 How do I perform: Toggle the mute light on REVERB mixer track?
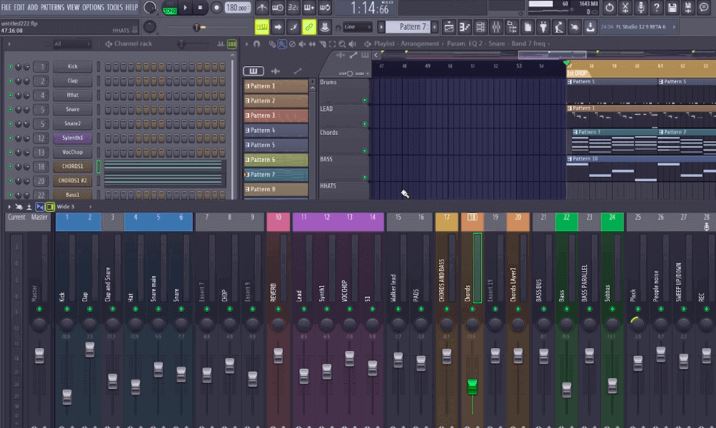[x=278, y=309]
